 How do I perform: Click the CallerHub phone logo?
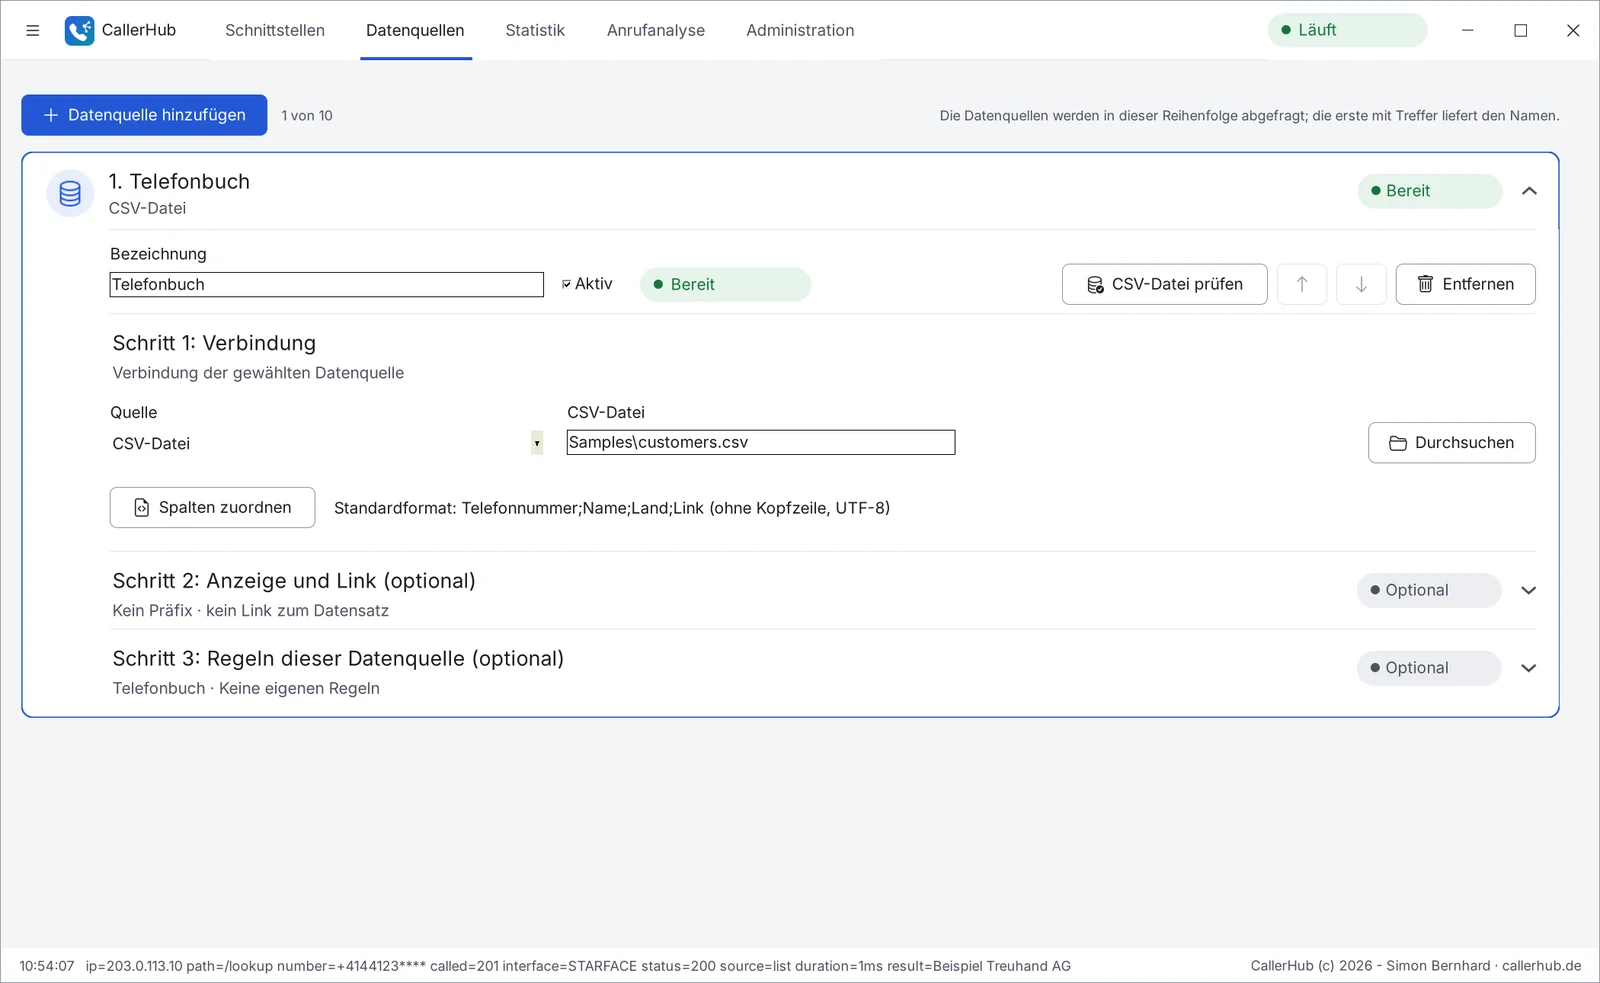point(79,30)
